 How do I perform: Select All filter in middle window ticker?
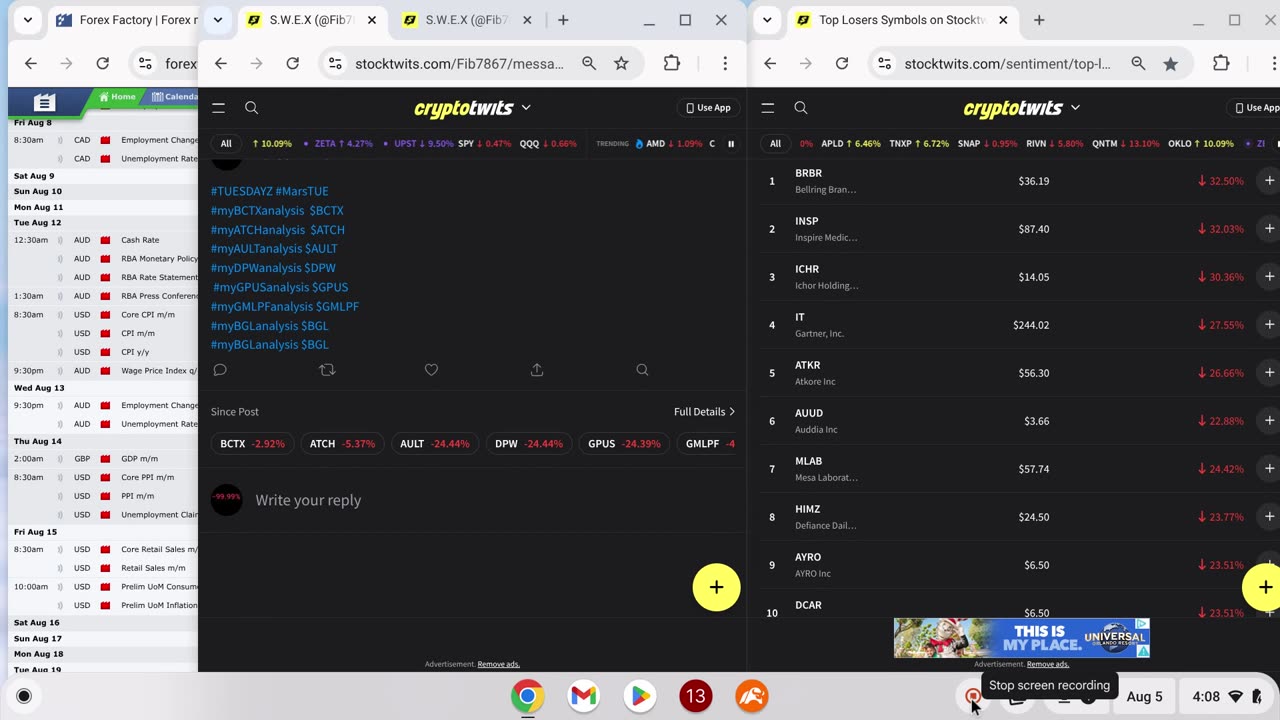point(226,144)
